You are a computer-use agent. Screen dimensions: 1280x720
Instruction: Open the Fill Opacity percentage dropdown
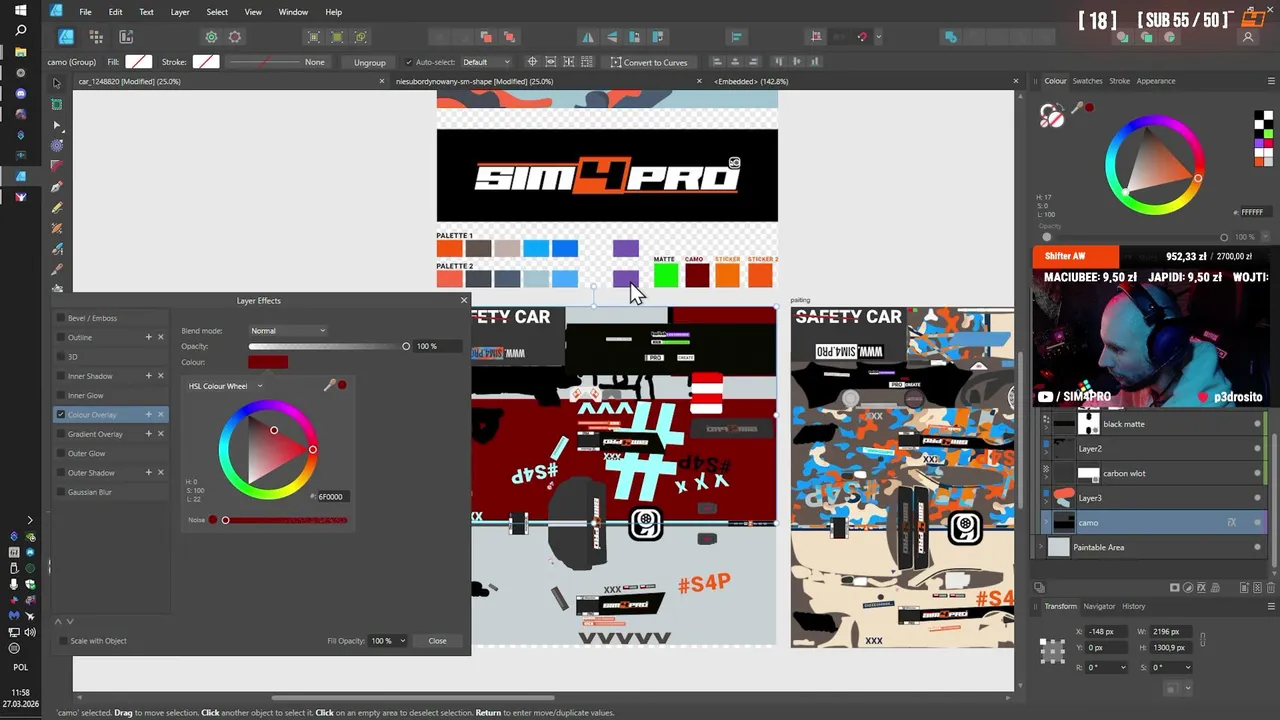tap(388, 641)
